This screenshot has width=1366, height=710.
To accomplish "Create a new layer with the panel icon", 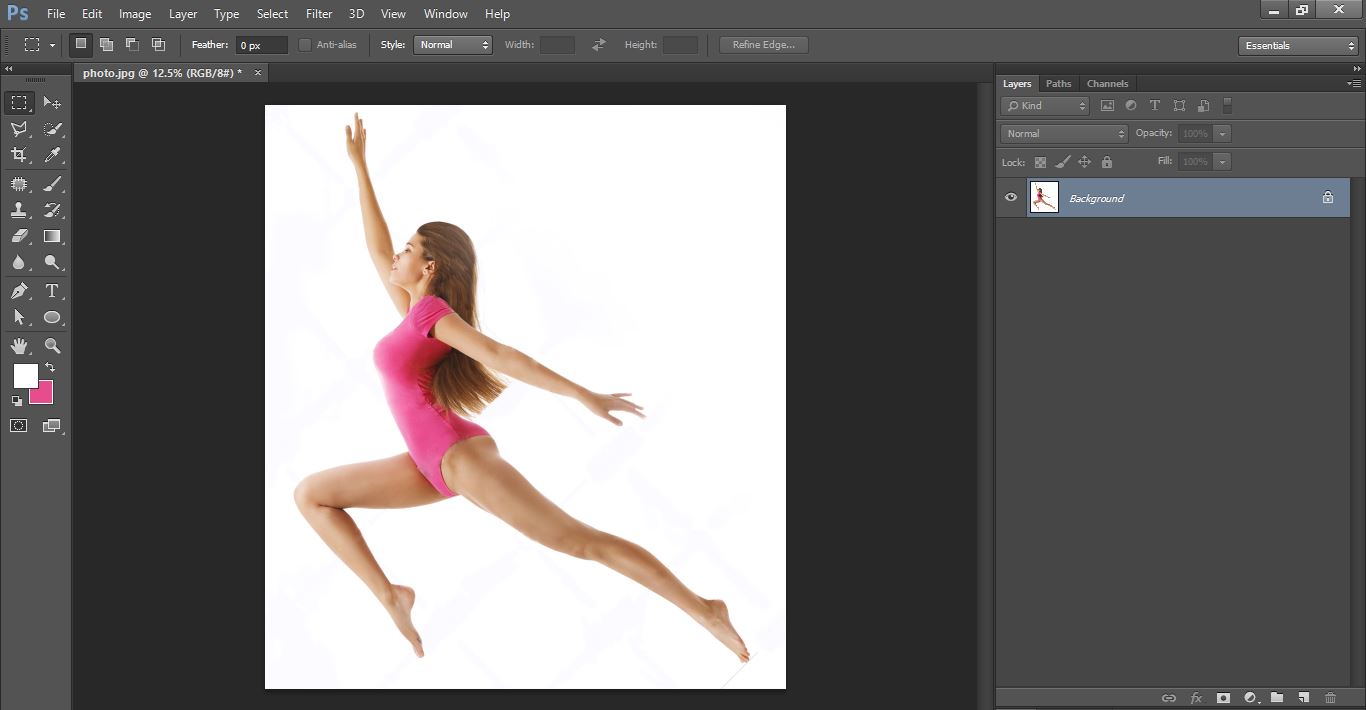I will pyautogui.click(x=1303, y=697).
